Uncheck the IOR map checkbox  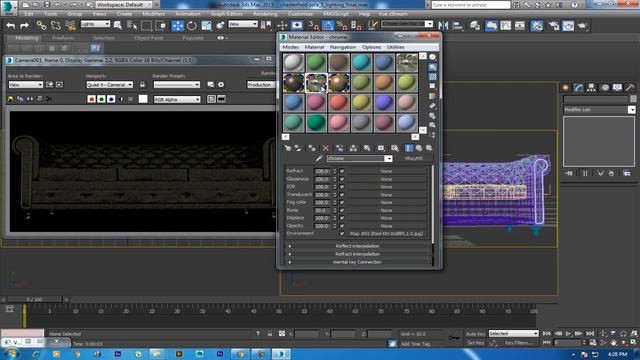[342, 187]
